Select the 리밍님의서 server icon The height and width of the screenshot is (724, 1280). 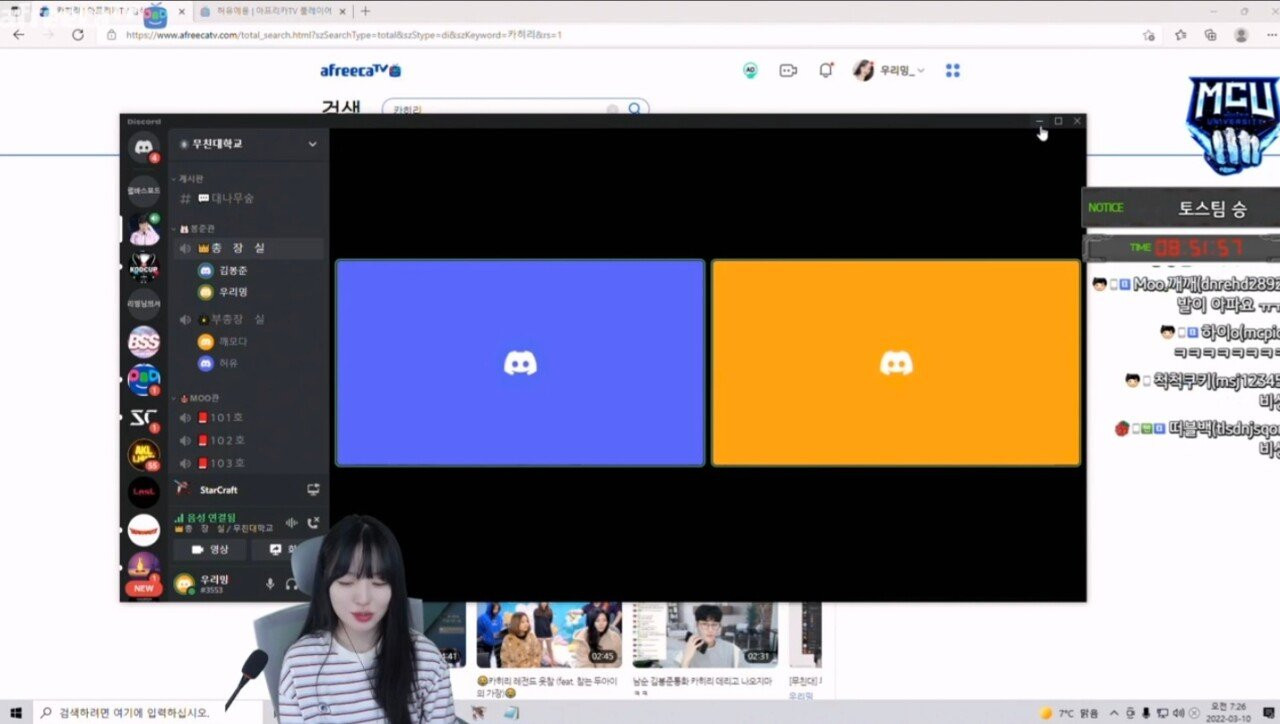pyautogui.click(x=144, y=304)
